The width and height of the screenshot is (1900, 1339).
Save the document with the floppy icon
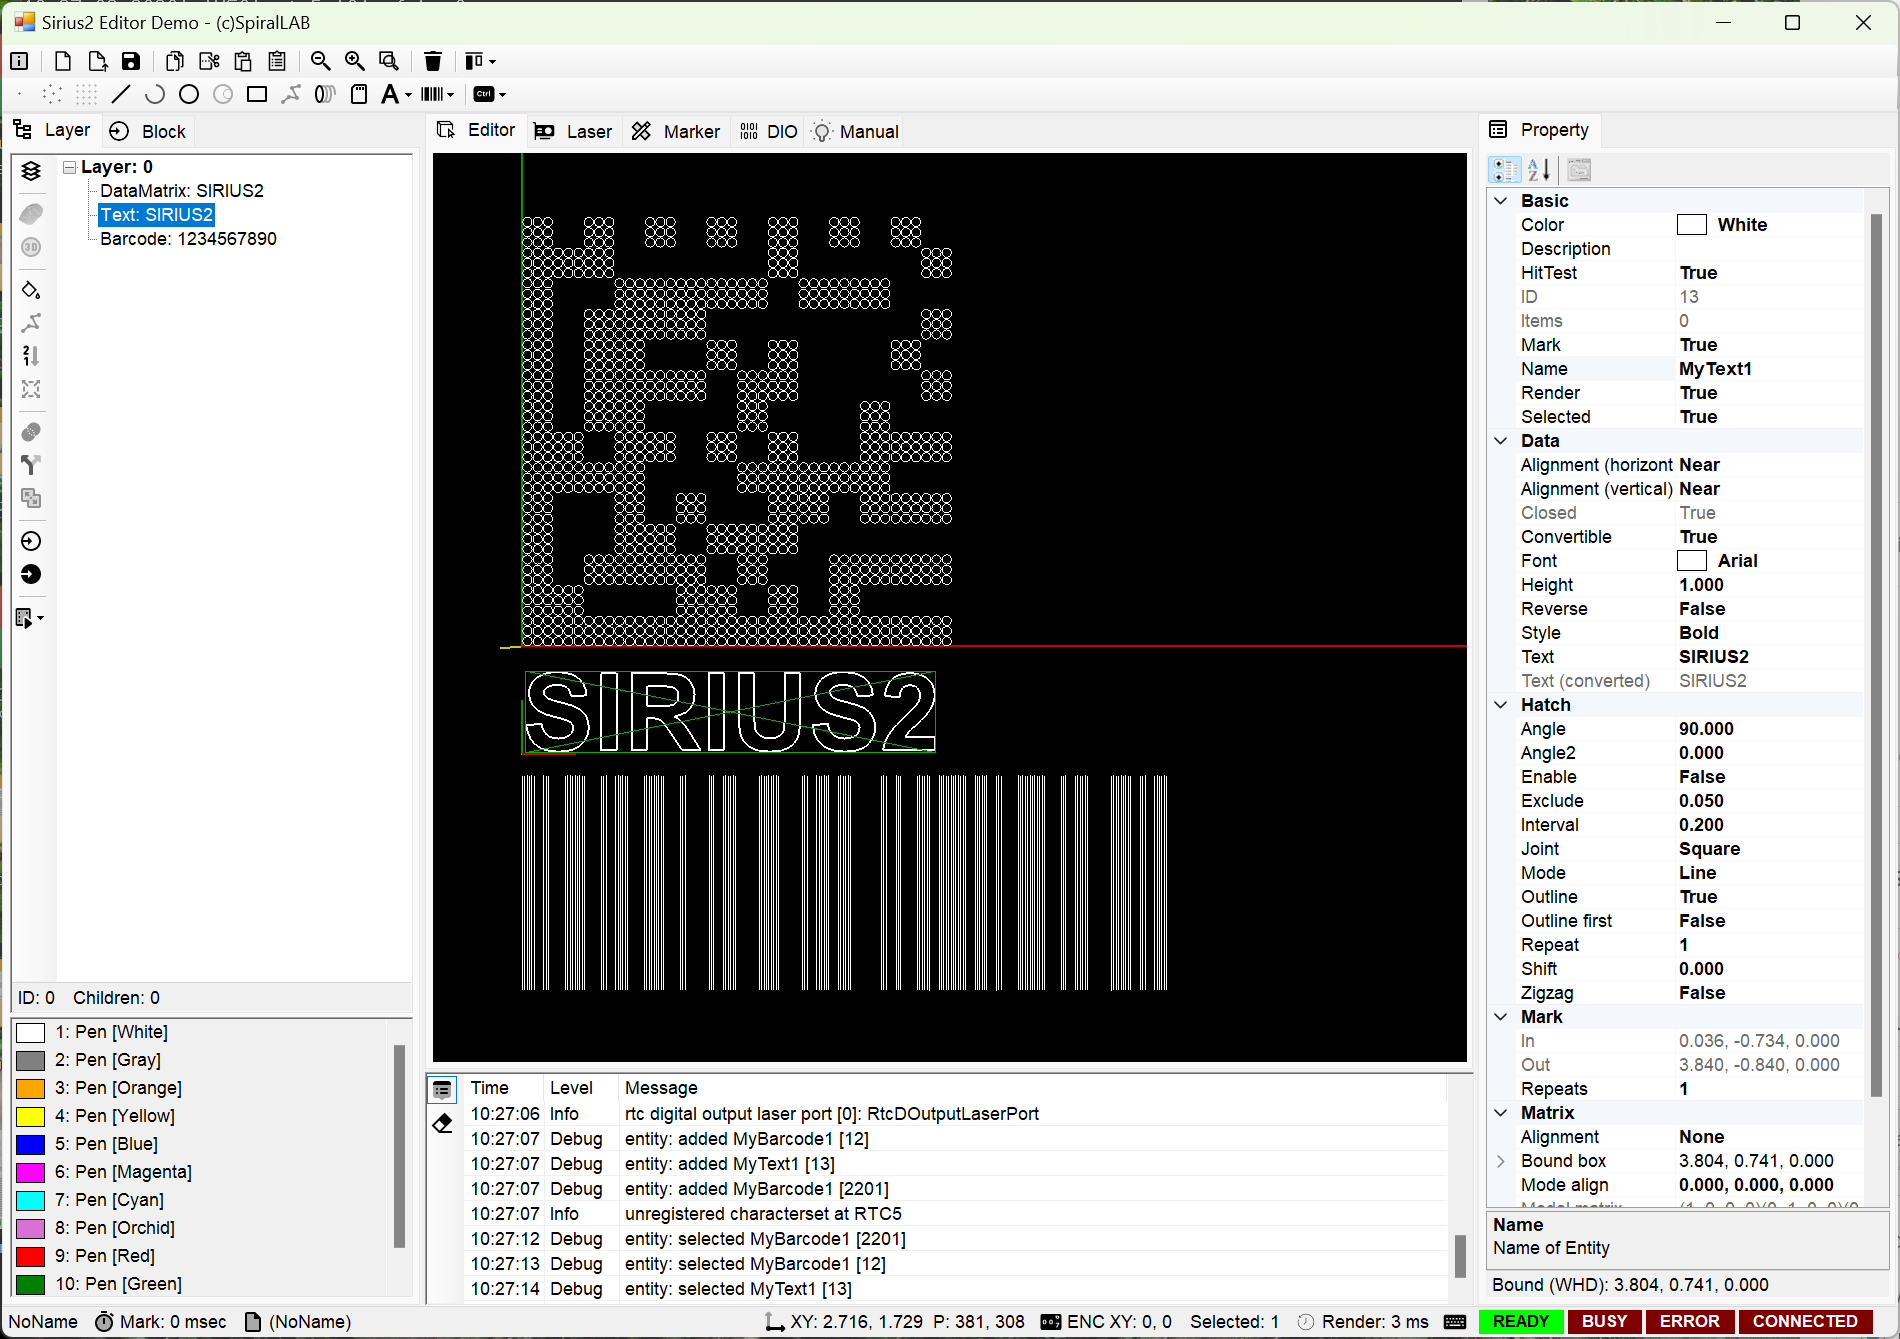131,61
